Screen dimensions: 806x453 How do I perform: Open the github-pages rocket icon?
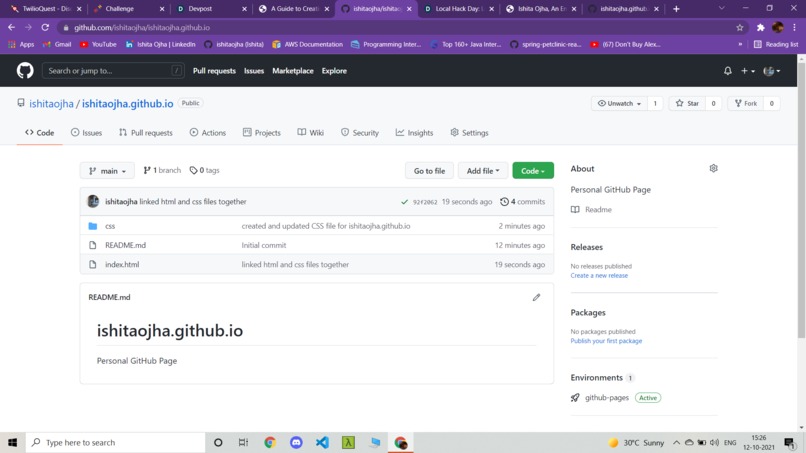coord(575,397)
